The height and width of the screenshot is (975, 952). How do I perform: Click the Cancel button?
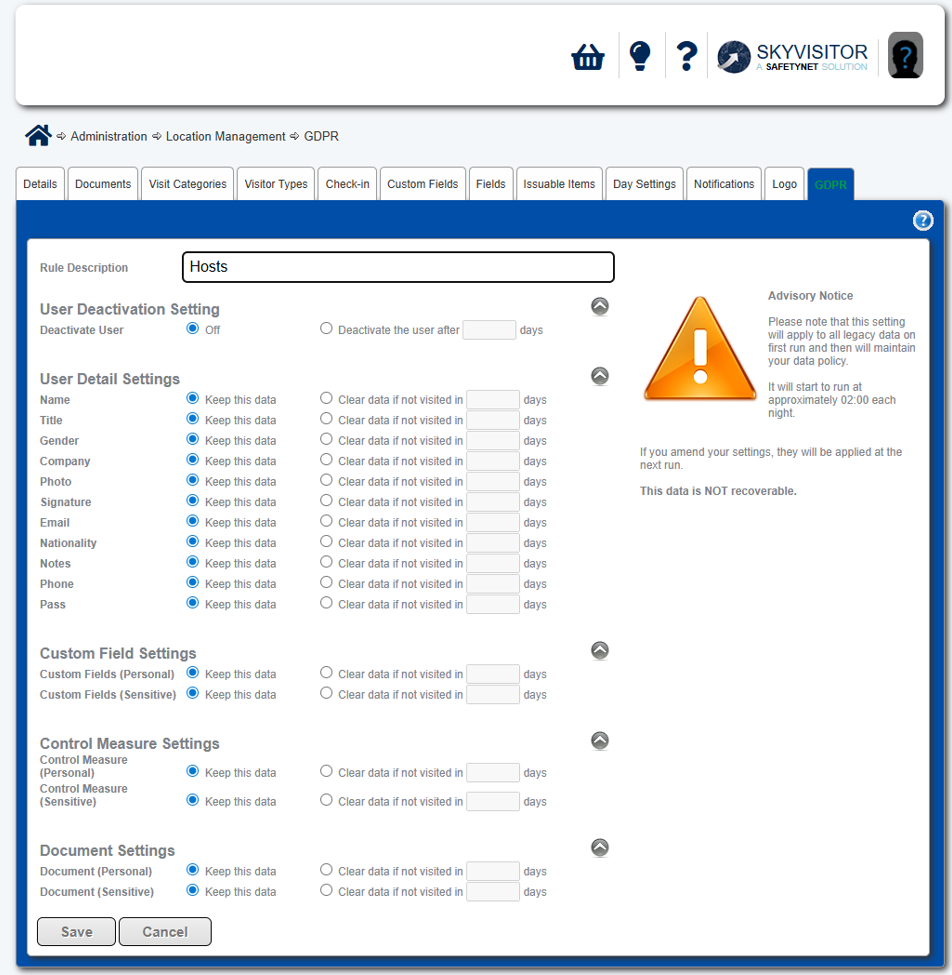pyautogui.click(x=165, y=932)
